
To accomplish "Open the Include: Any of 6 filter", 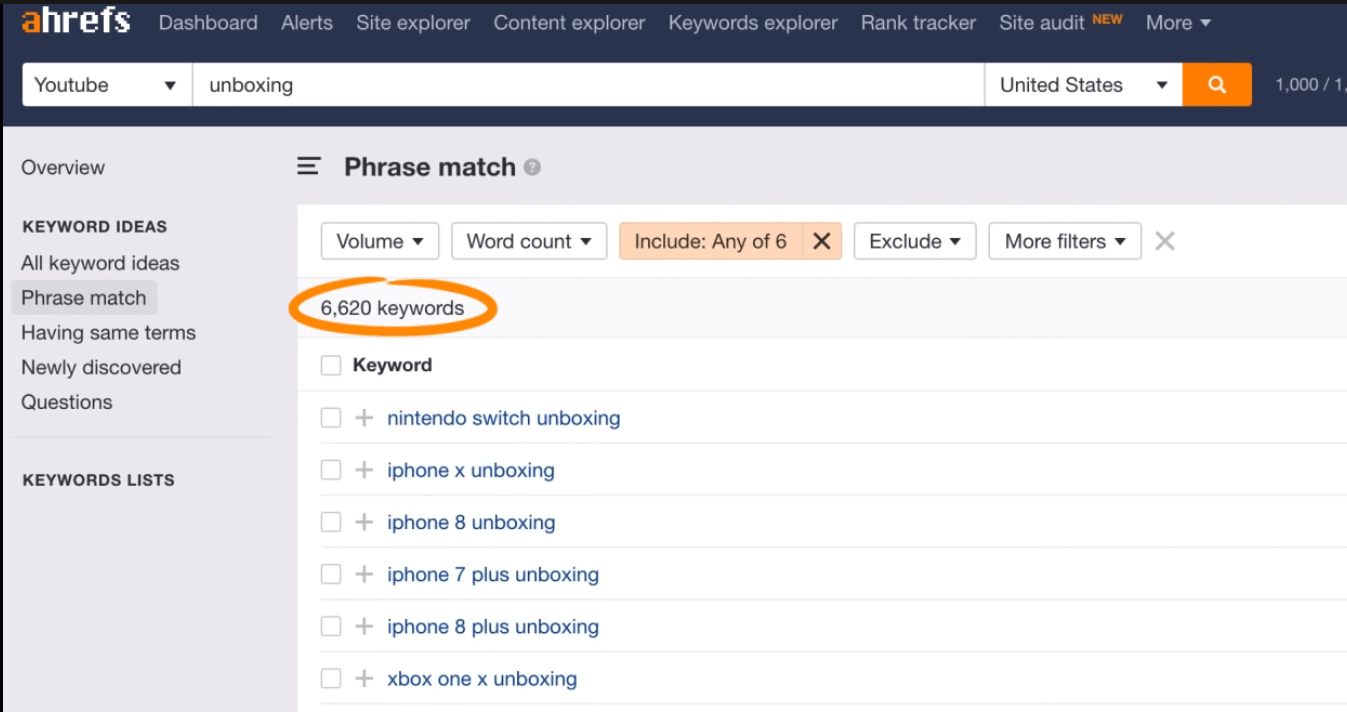I will coord(711,241).
